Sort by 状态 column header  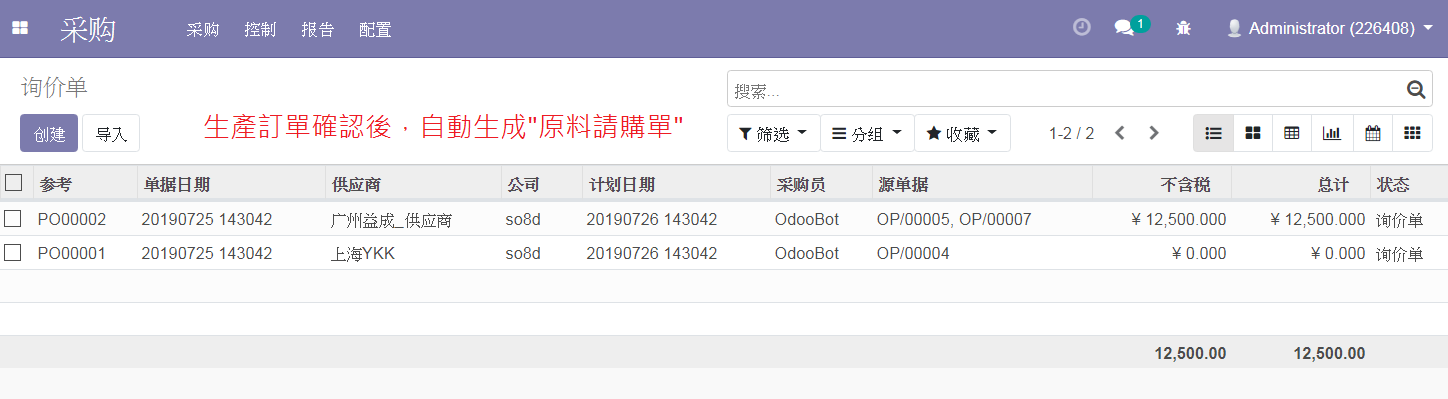point(1408,184)
